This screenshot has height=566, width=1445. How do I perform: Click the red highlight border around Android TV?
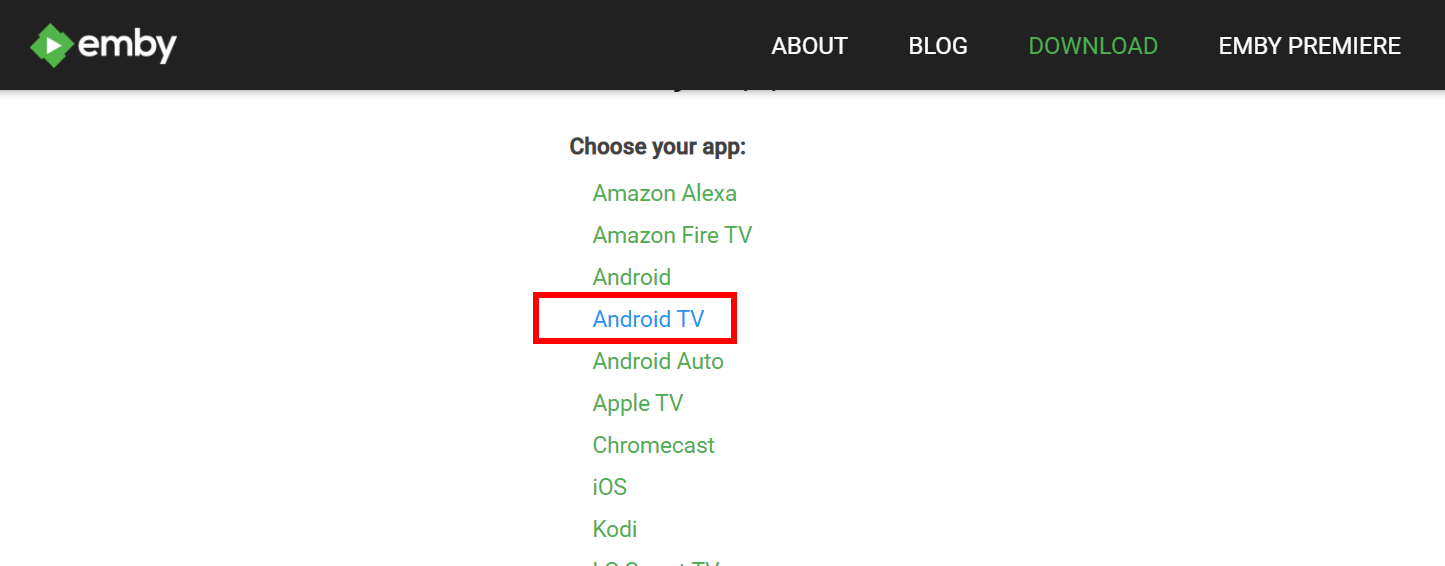536,319
